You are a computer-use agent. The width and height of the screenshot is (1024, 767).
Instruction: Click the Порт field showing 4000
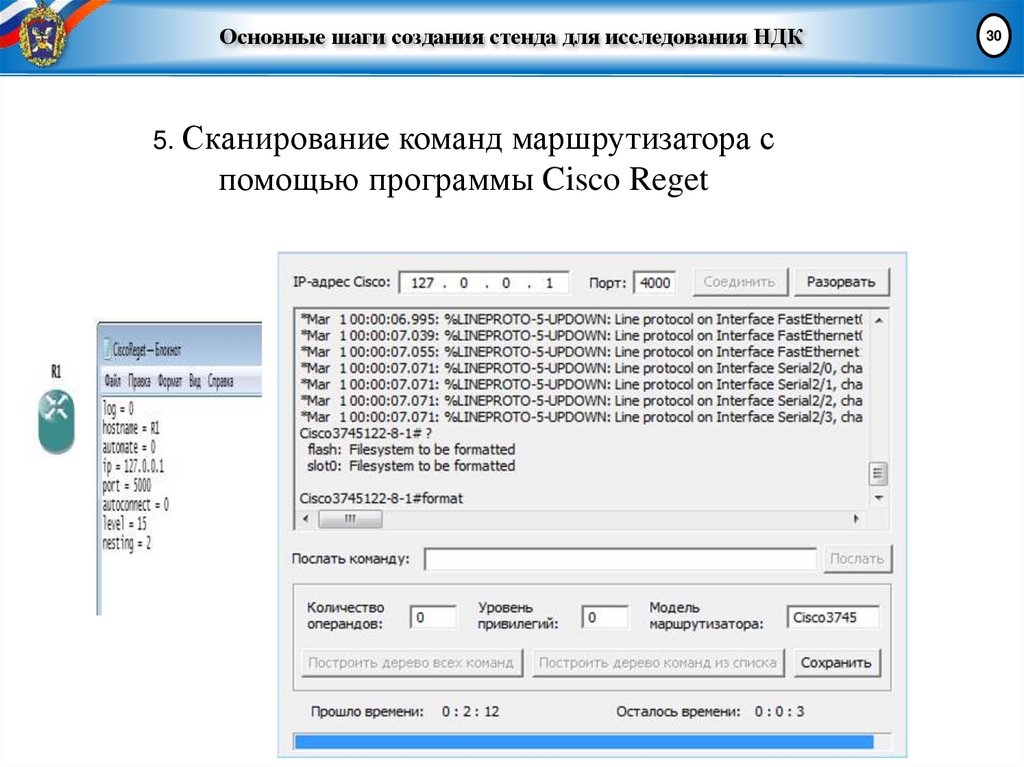pyautogui.click(x=656, y=282)
